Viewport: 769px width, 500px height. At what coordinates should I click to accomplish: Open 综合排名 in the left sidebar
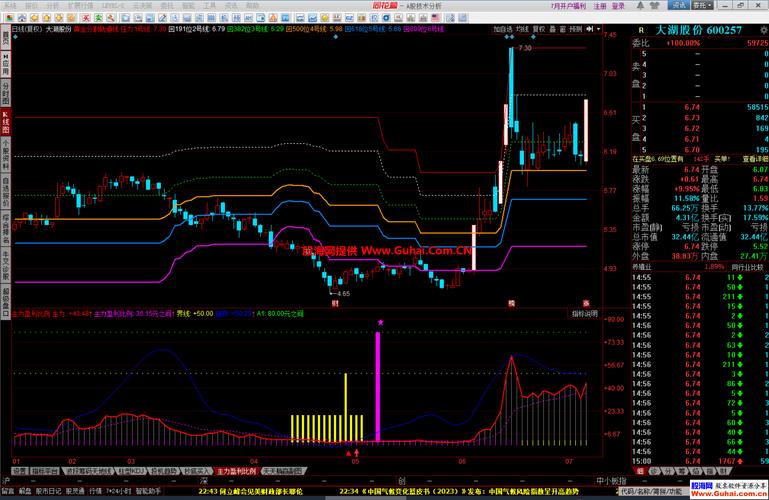pyautogui.click(x=5, y=228)
